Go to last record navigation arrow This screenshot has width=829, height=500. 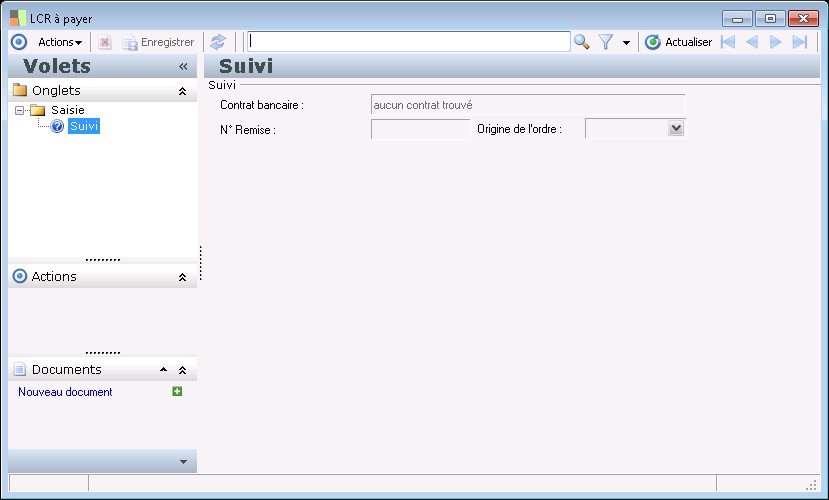[x=800, y=42]
